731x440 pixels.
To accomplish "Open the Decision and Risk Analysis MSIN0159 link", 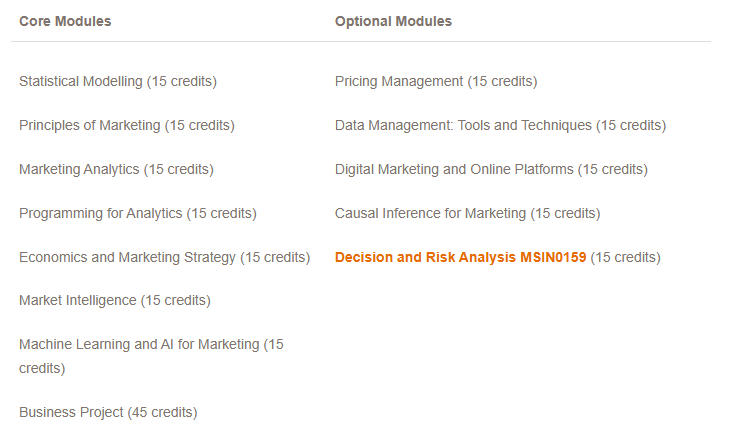I will tap(460, 257).
